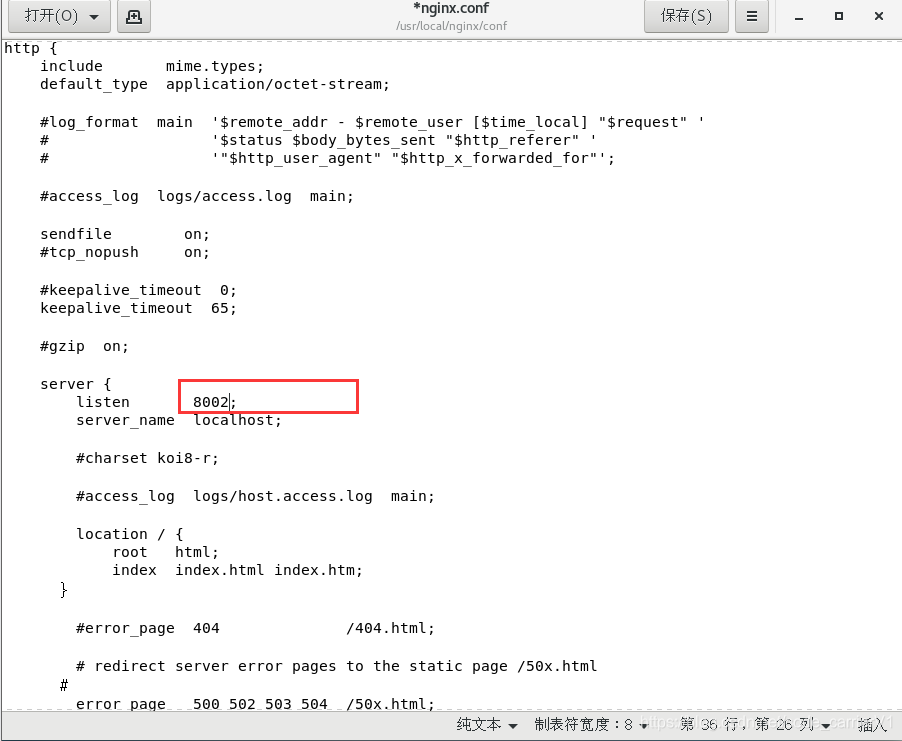Open the 制表符宽度 tab width dropdown
Screen dimensions: 902x741
pyautogui.click(x=591, y=724)
